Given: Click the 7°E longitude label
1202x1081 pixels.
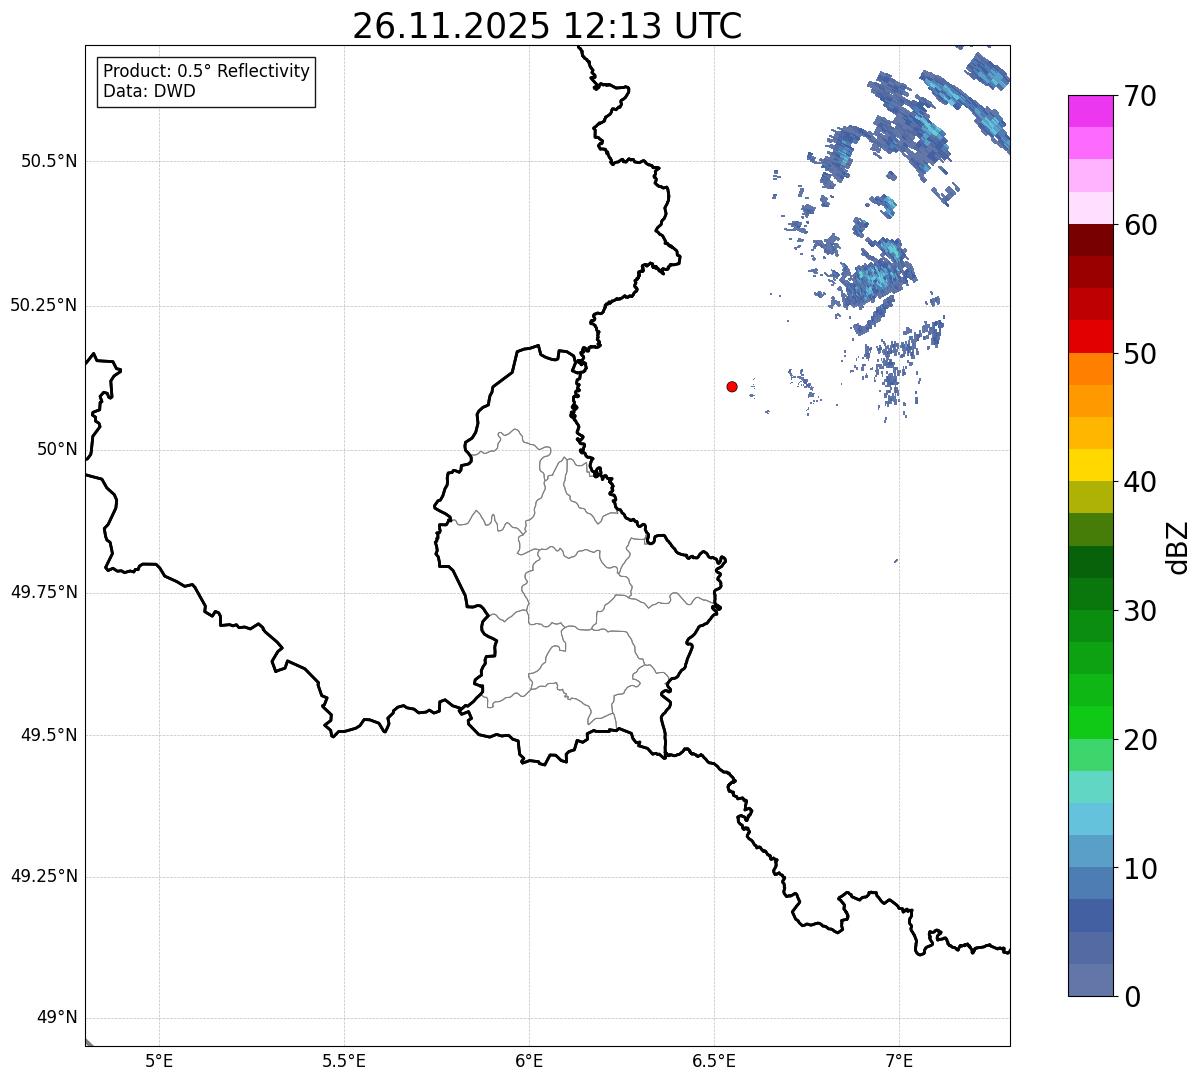Looking at the screenshot, I should click(899, 1060).
